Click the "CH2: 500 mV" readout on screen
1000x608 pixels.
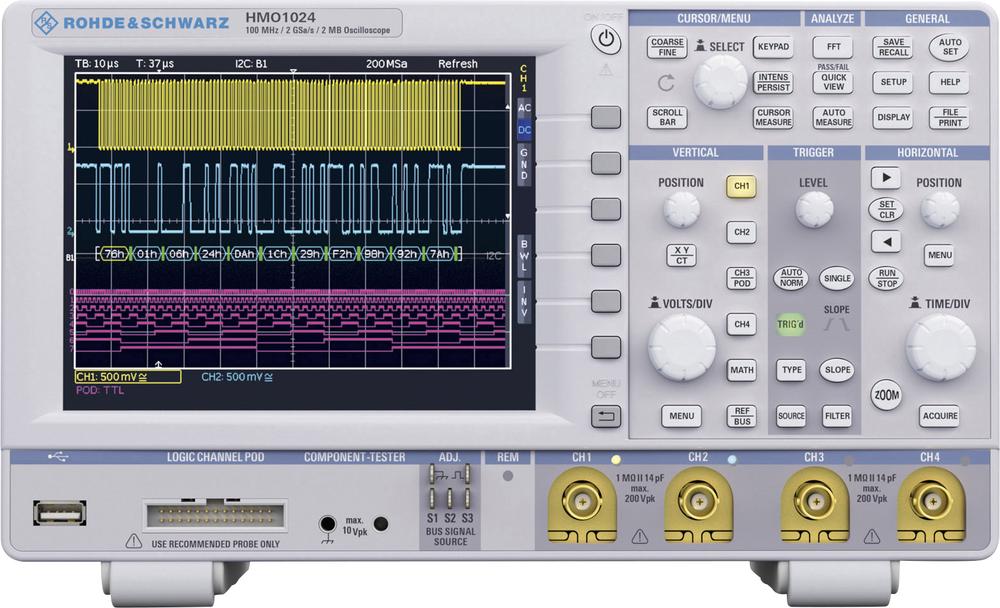pos(237,377)
